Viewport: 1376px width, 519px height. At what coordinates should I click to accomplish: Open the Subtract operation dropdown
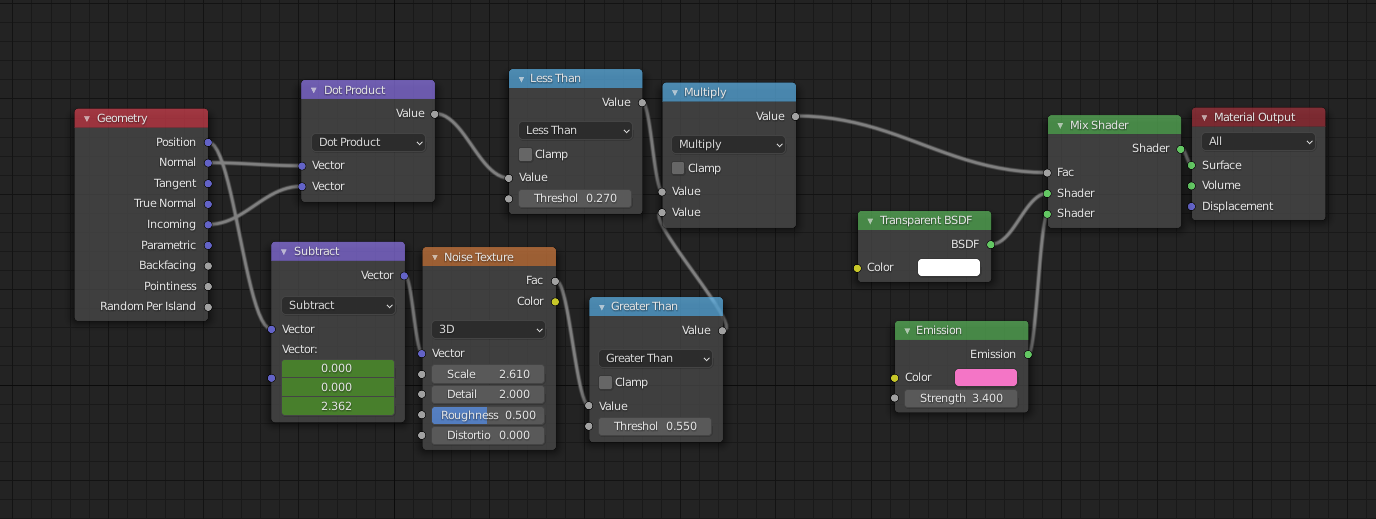[338, 305]
